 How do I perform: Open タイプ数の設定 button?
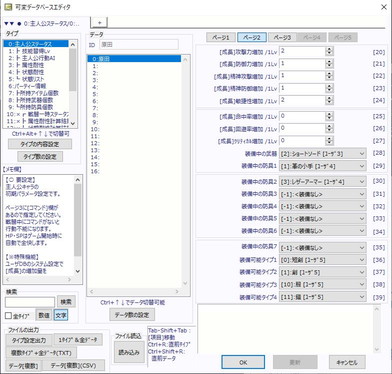tap(40, 156)
